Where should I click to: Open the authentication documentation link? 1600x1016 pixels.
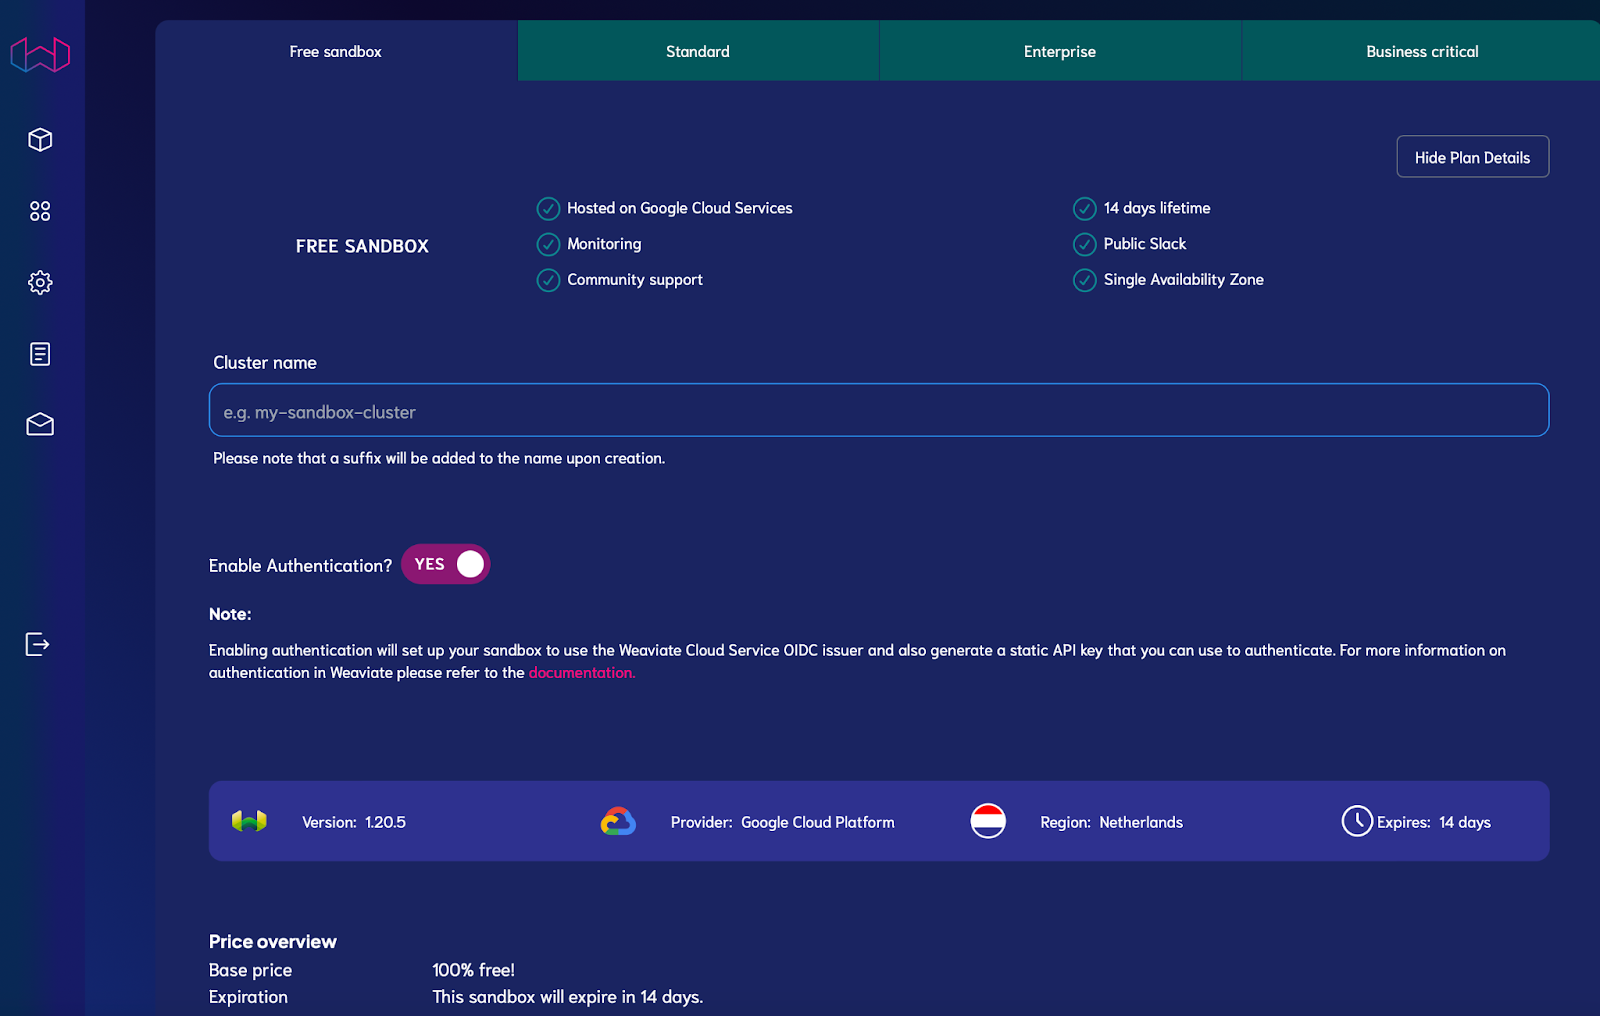(x=582, y=673)
